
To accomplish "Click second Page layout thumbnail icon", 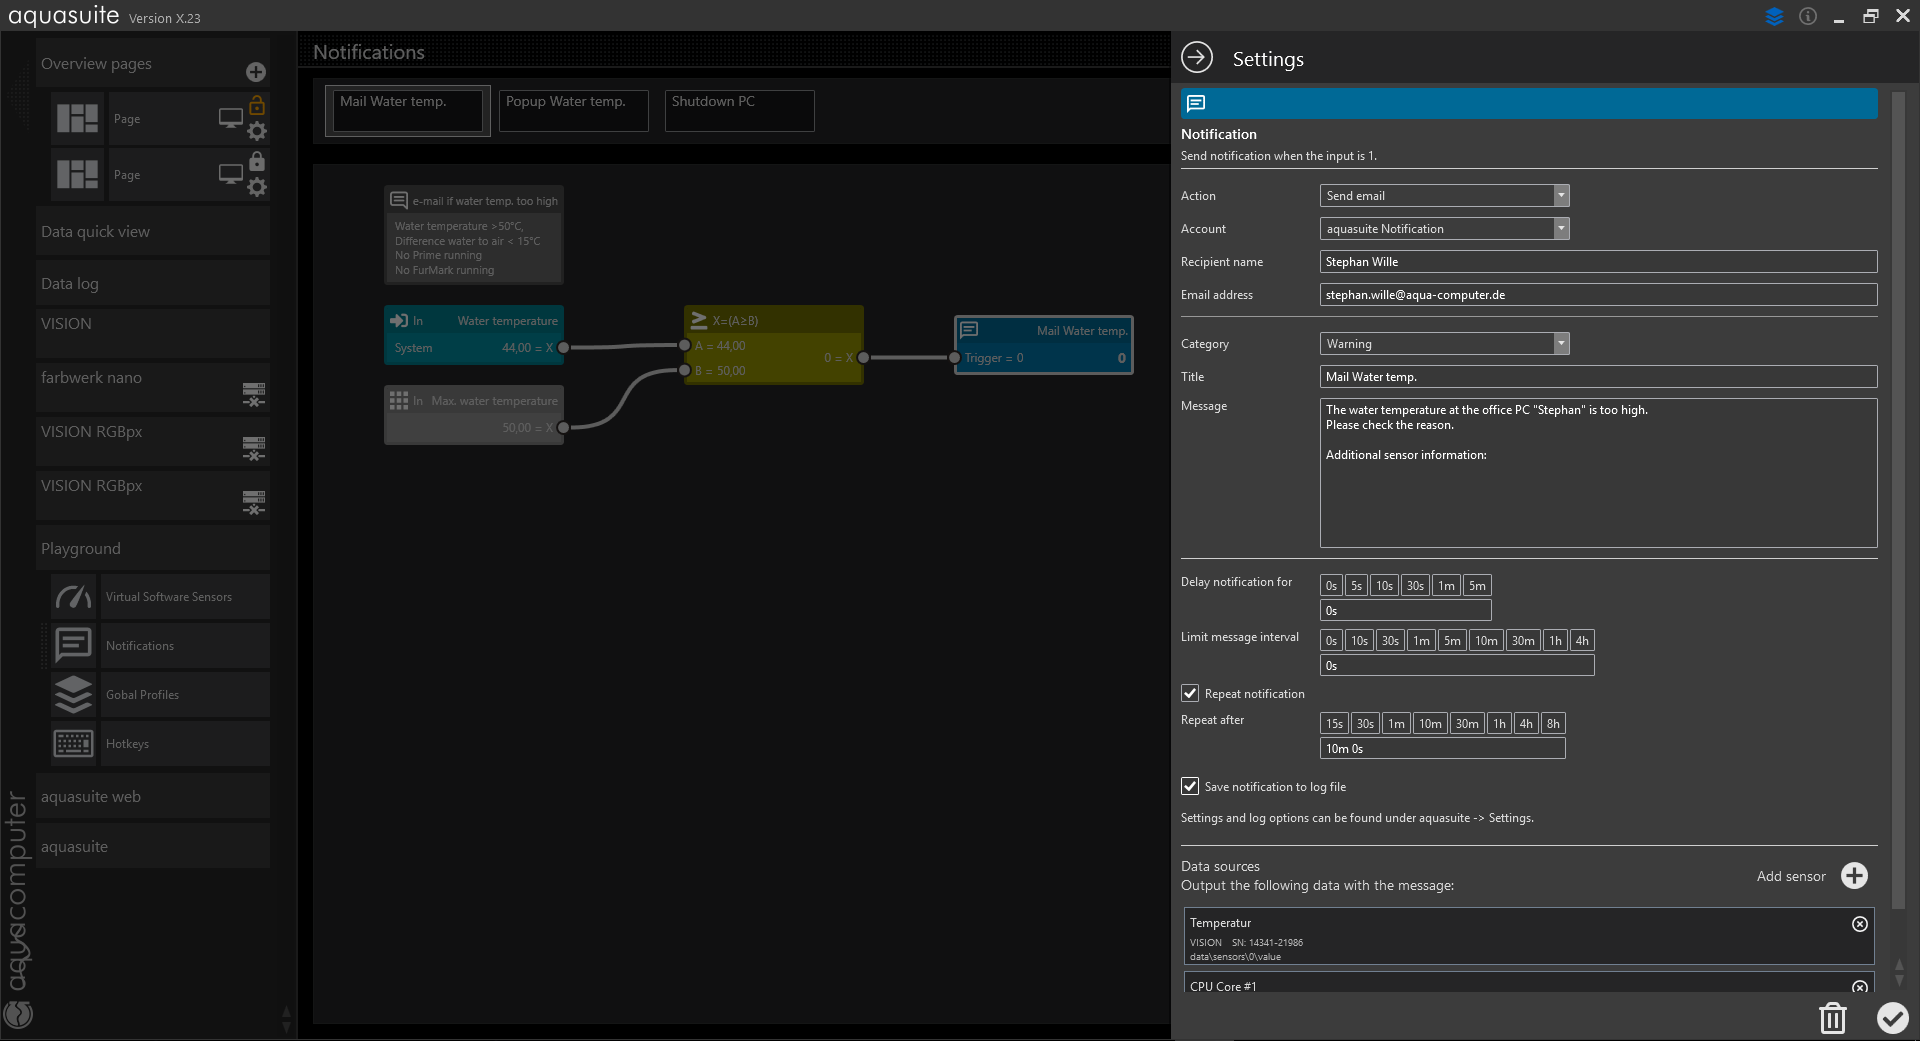I will pos(77,174).
